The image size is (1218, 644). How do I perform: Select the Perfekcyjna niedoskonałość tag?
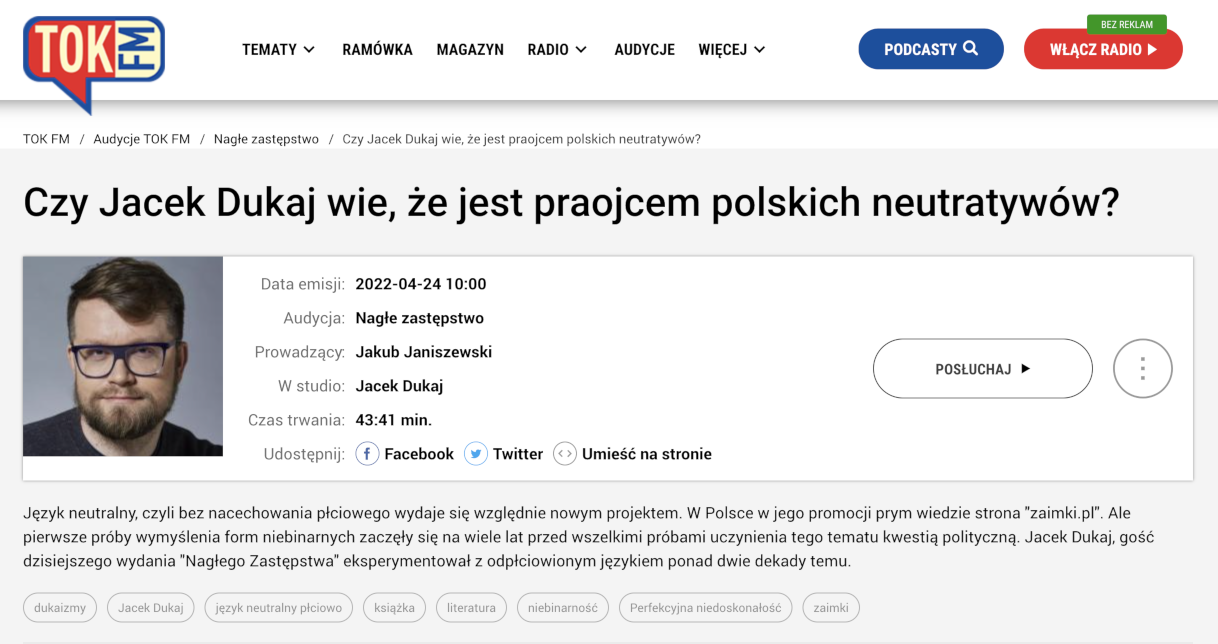tap(706, 607)
